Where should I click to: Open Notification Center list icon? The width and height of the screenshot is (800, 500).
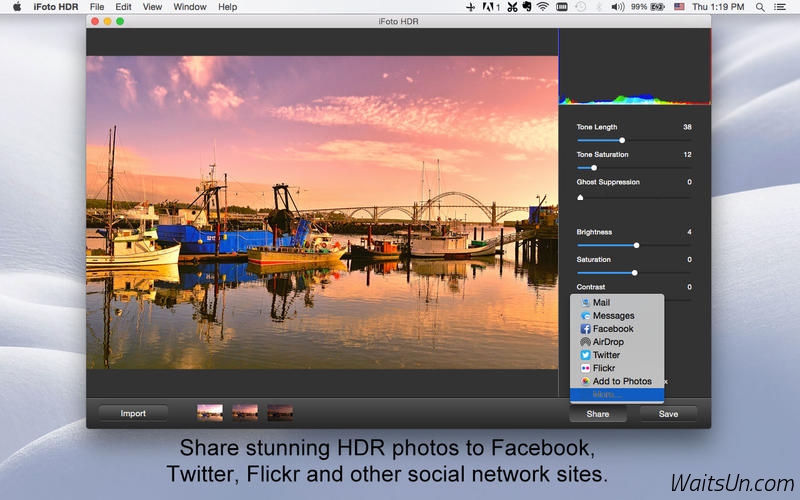(780, 7)
